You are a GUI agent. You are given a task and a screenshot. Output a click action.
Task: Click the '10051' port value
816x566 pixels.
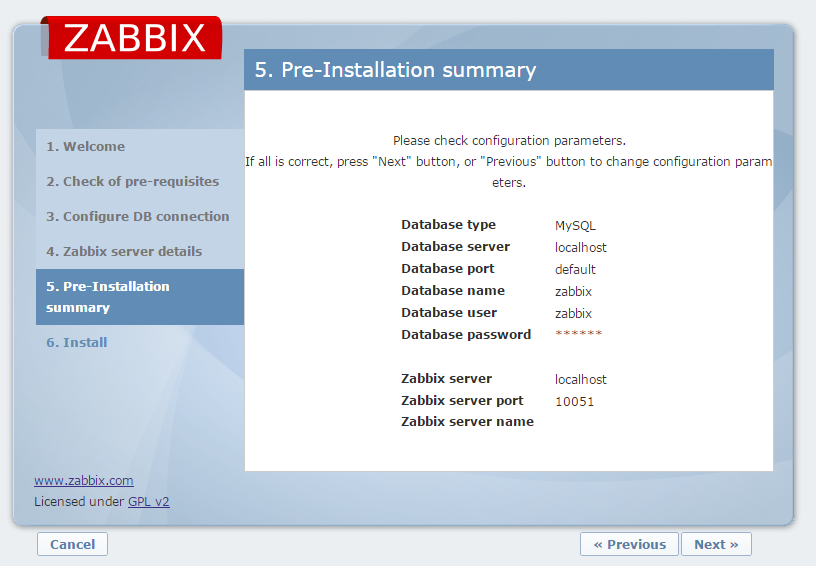tap(575, 402)
